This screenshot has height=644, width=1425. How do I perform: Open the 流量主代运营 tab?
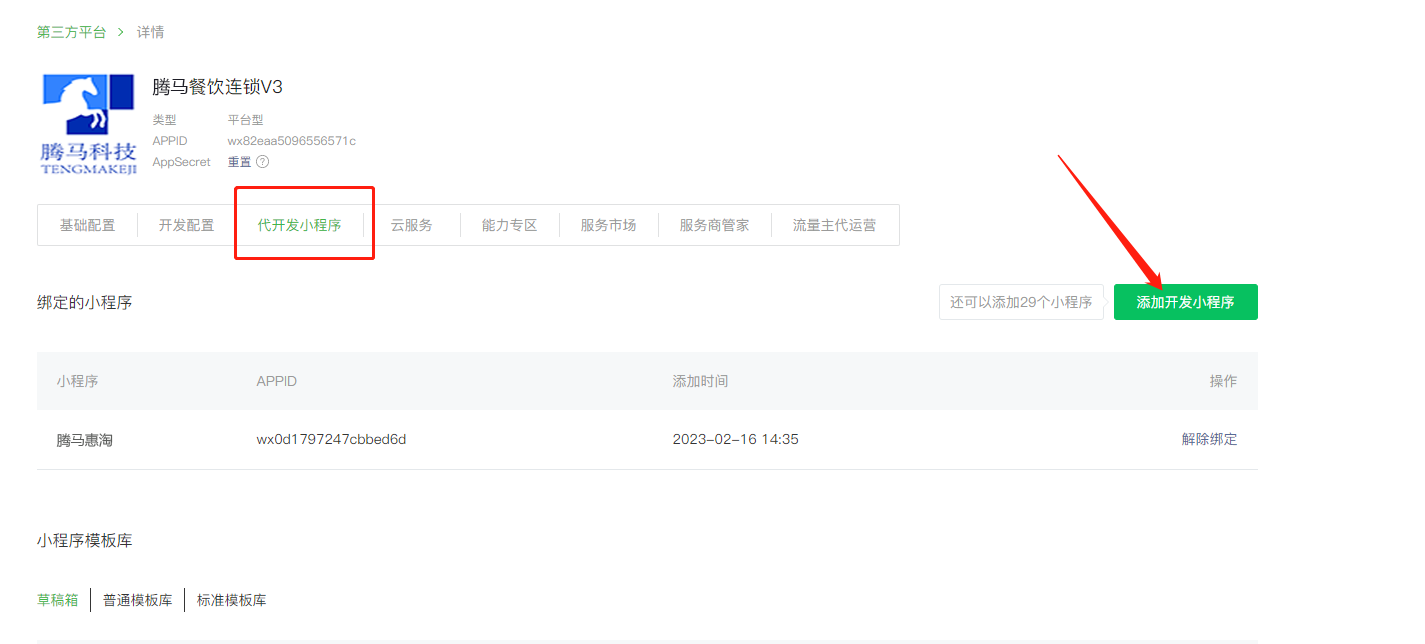835,225
